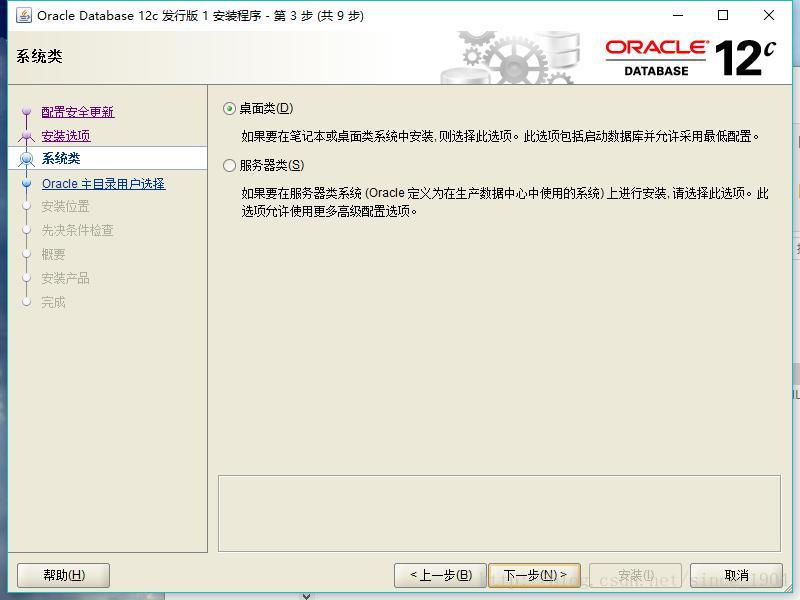Go back with the 上一步(B) button
Screen dimensions: 800x600
click(440, 576)
